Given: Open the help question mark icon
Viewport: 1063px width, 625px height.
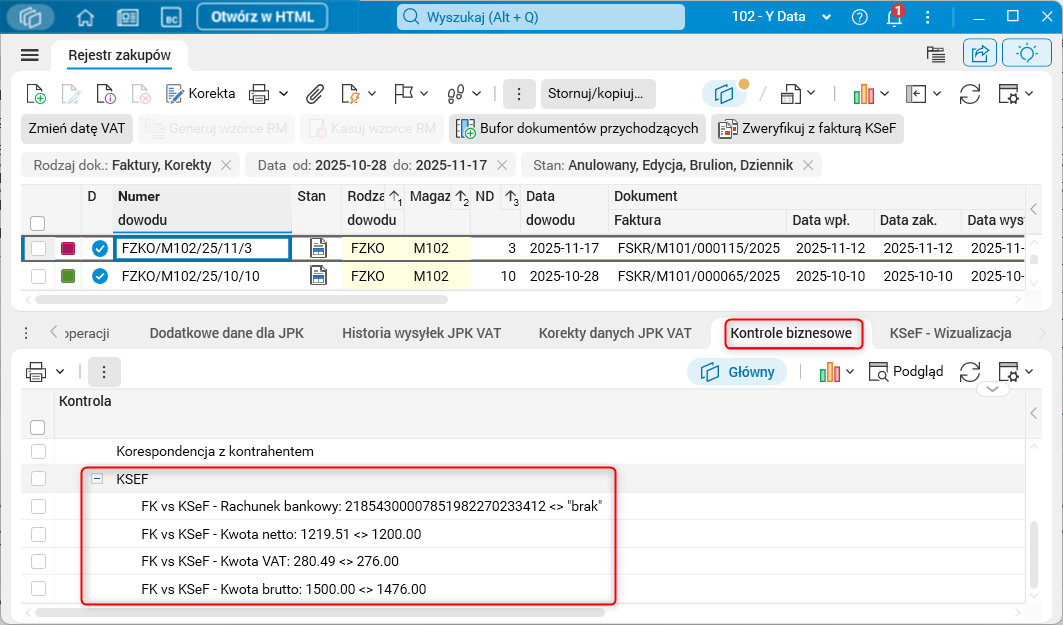Looking at the screenshot, I should pyautogui.click(x=860, y=18).
